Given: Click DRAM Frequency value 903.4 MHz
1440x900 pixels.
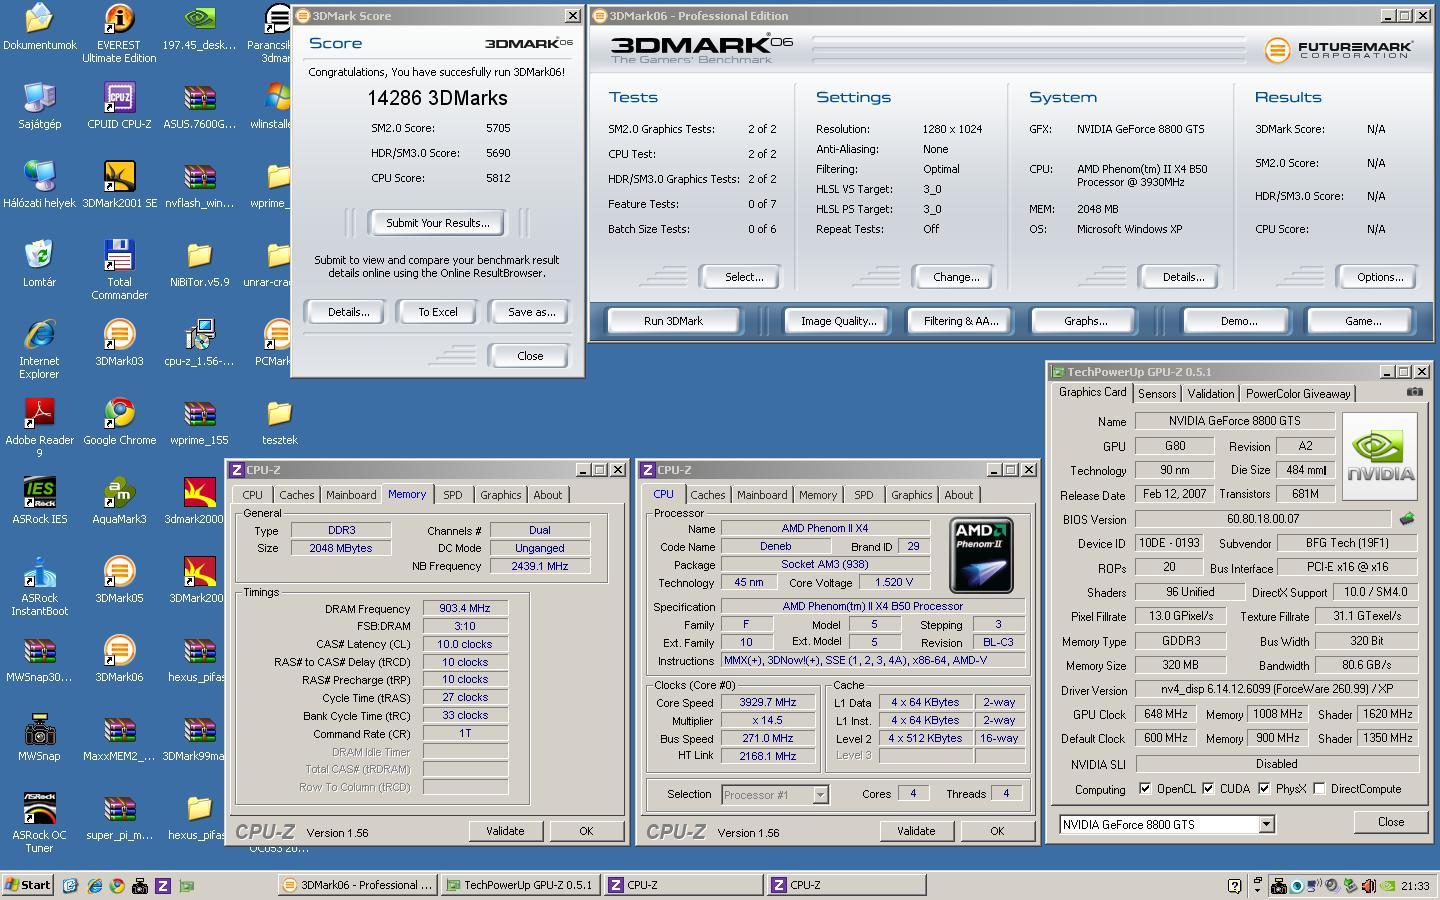Looking at the screenshot, I should click(x=465, y=608).
